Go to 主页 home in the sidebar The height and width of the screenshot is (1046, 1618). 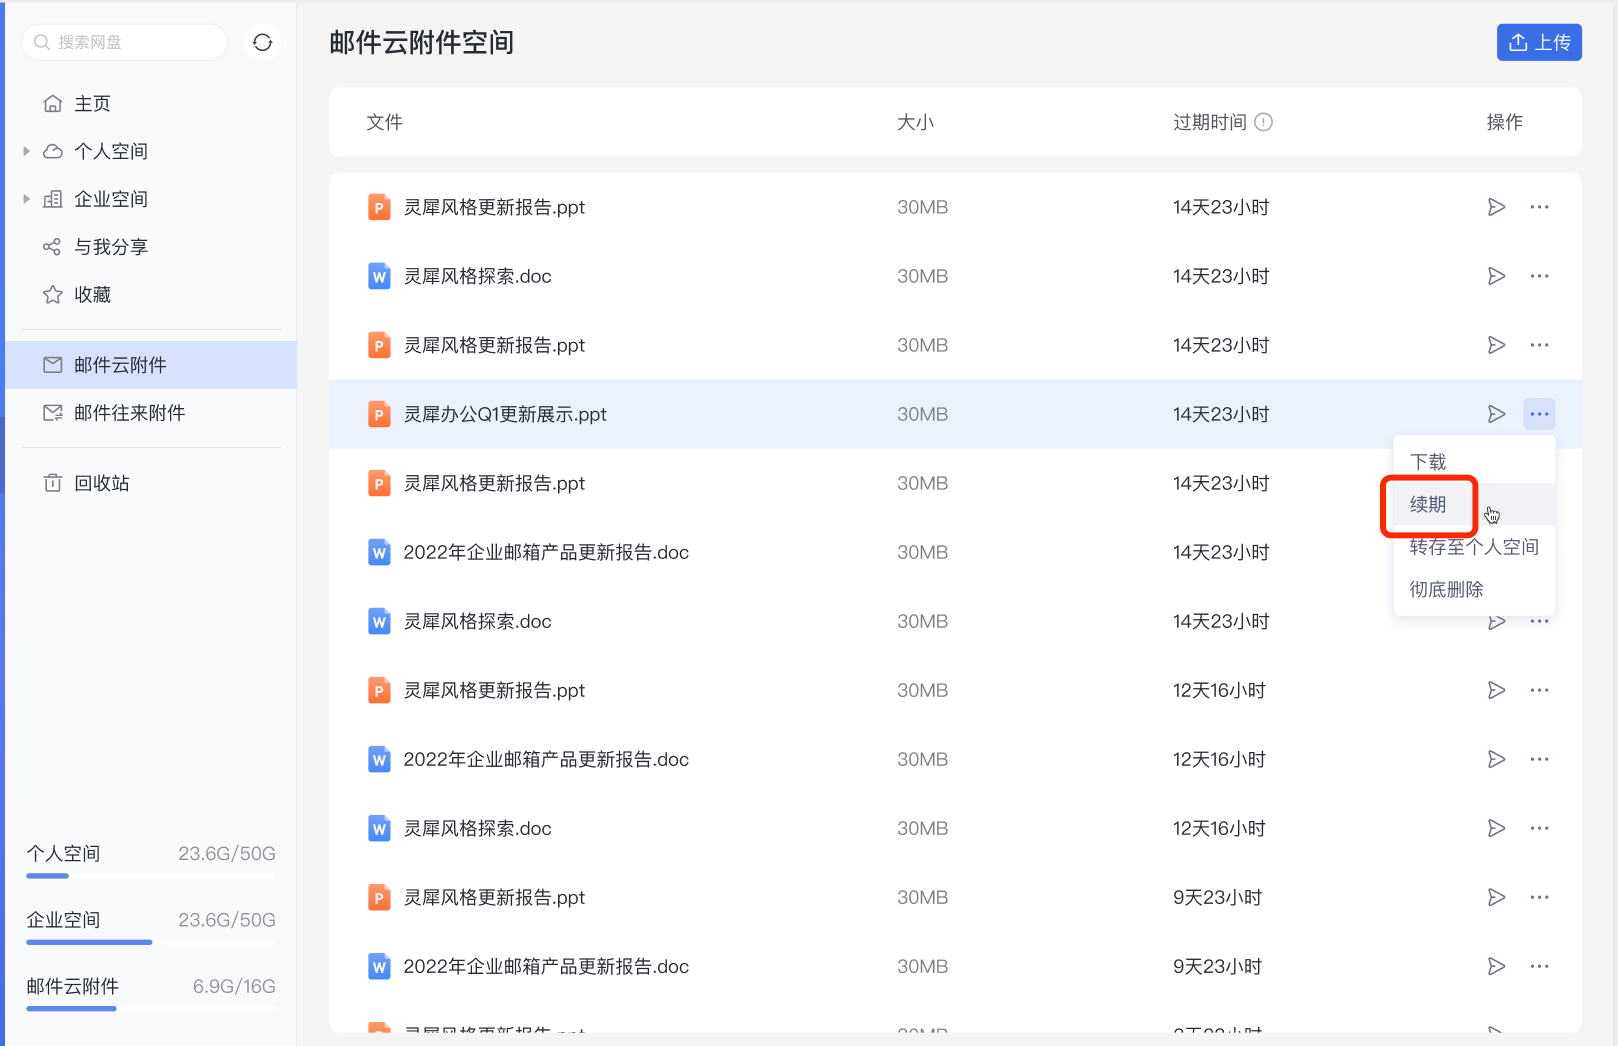(x=92, y=102)
